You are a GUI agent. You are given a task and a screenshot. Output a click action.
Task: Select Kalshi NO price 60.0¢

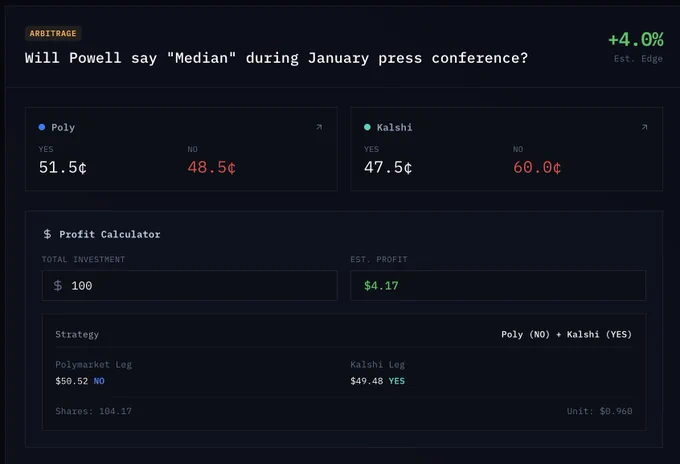click(x=537, y=167)
